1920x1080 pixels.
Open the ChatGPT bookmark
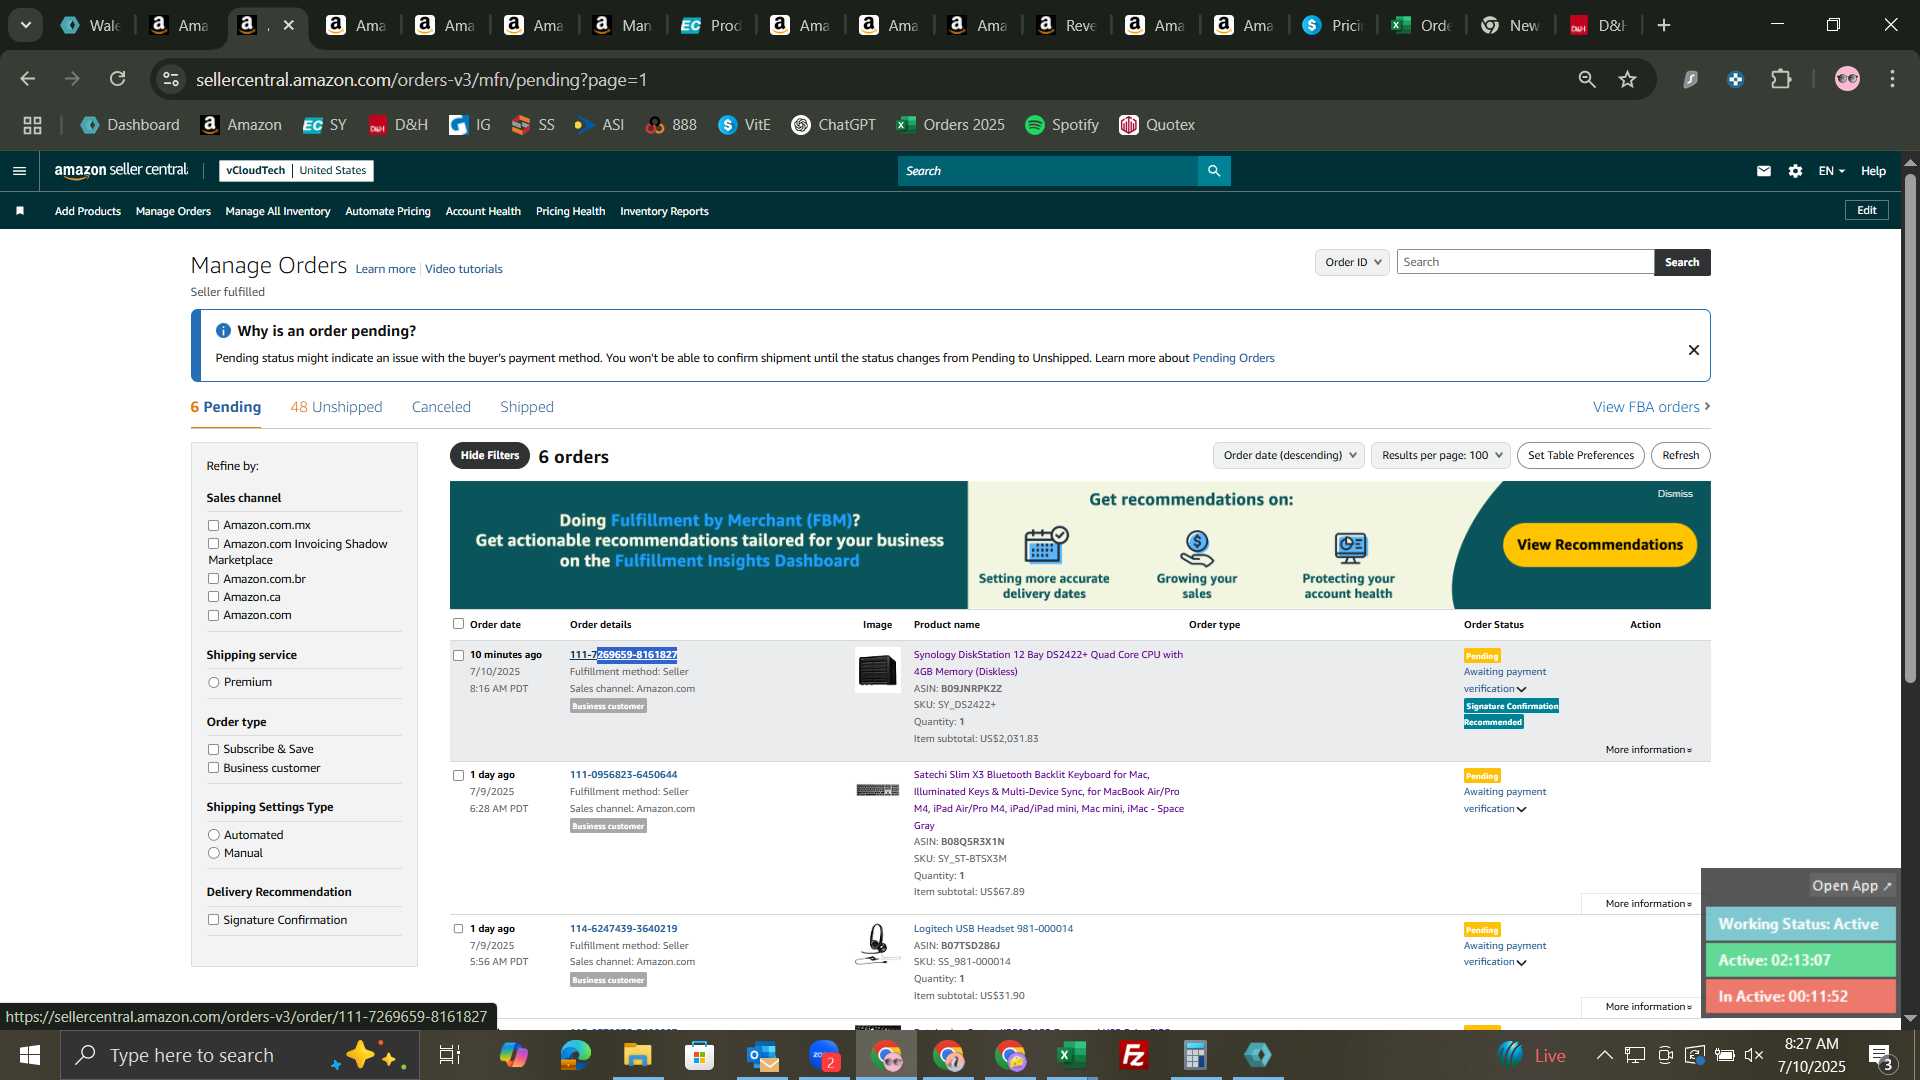tap(833, 125)
